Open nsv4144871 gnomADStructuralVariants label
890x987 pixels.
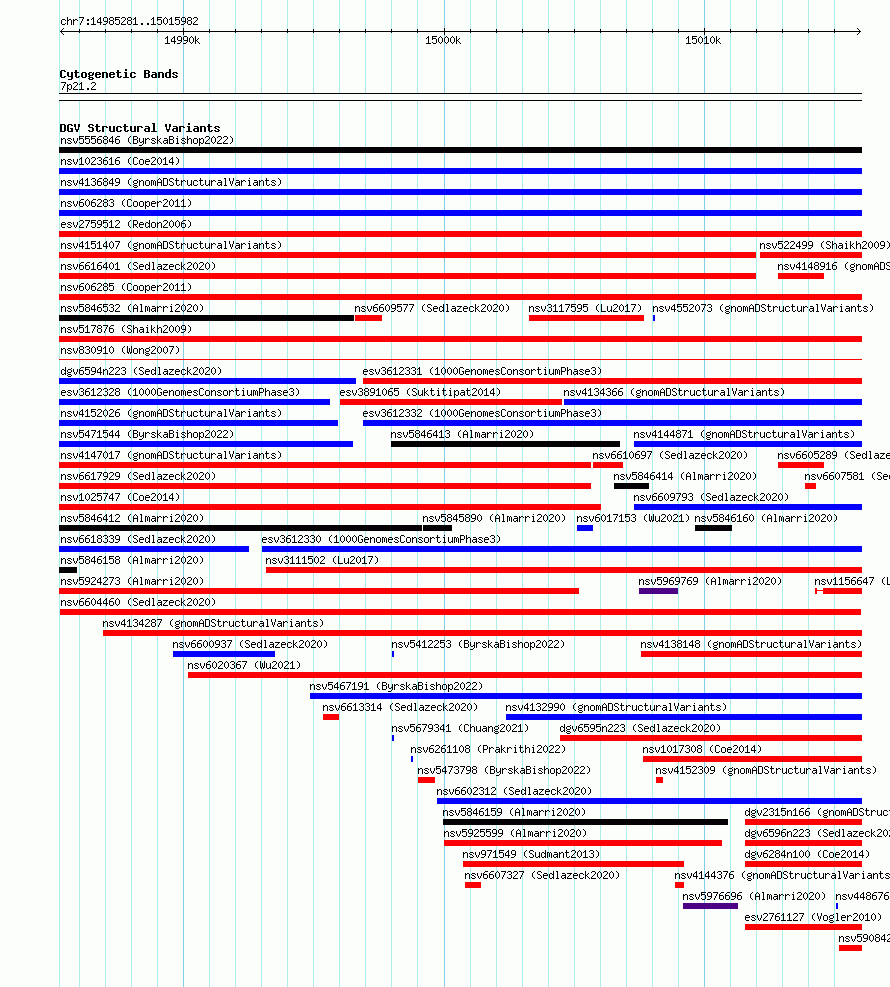click(744, 434)
